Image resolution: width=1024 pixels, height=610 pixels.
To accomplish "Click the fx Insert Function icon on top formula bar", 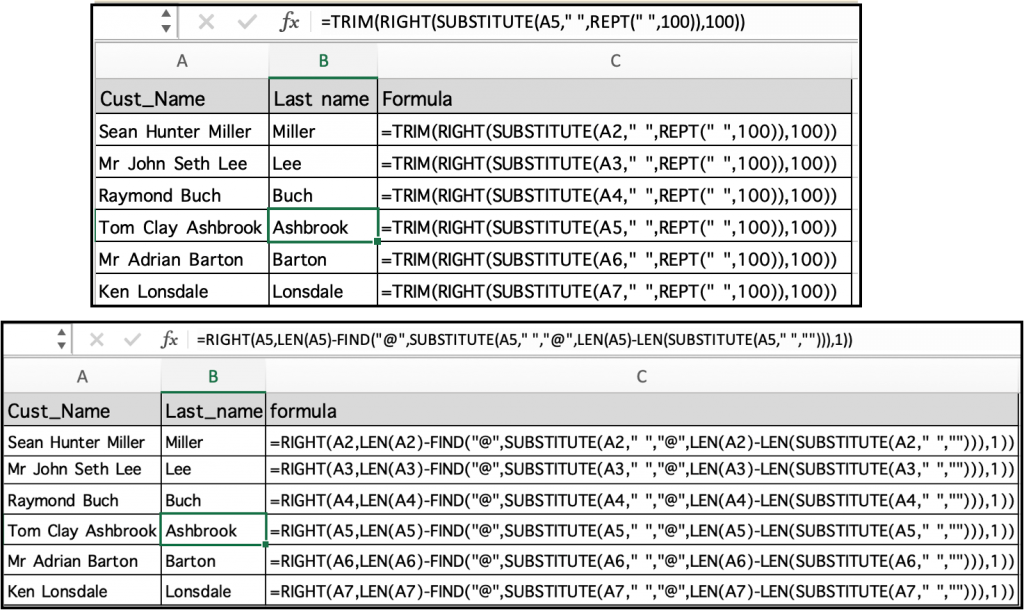I will click(x=289, y=23).
